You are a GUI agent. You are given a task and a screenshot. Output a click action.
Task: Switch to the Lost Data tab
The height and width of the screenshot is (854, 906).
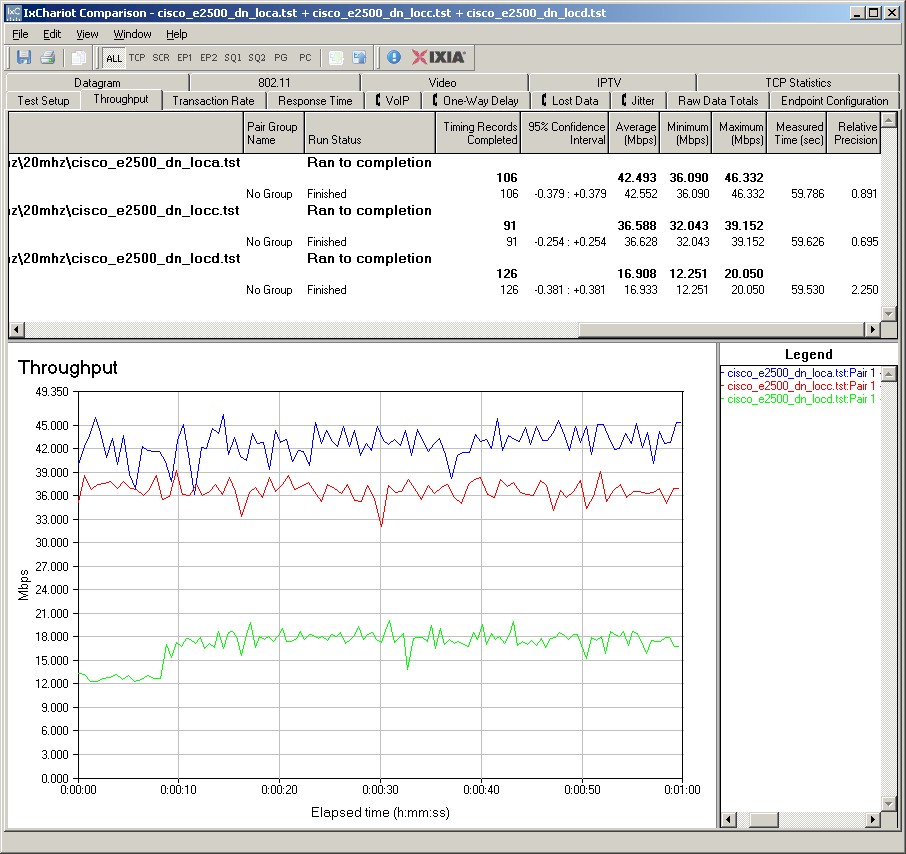point(570,101)
